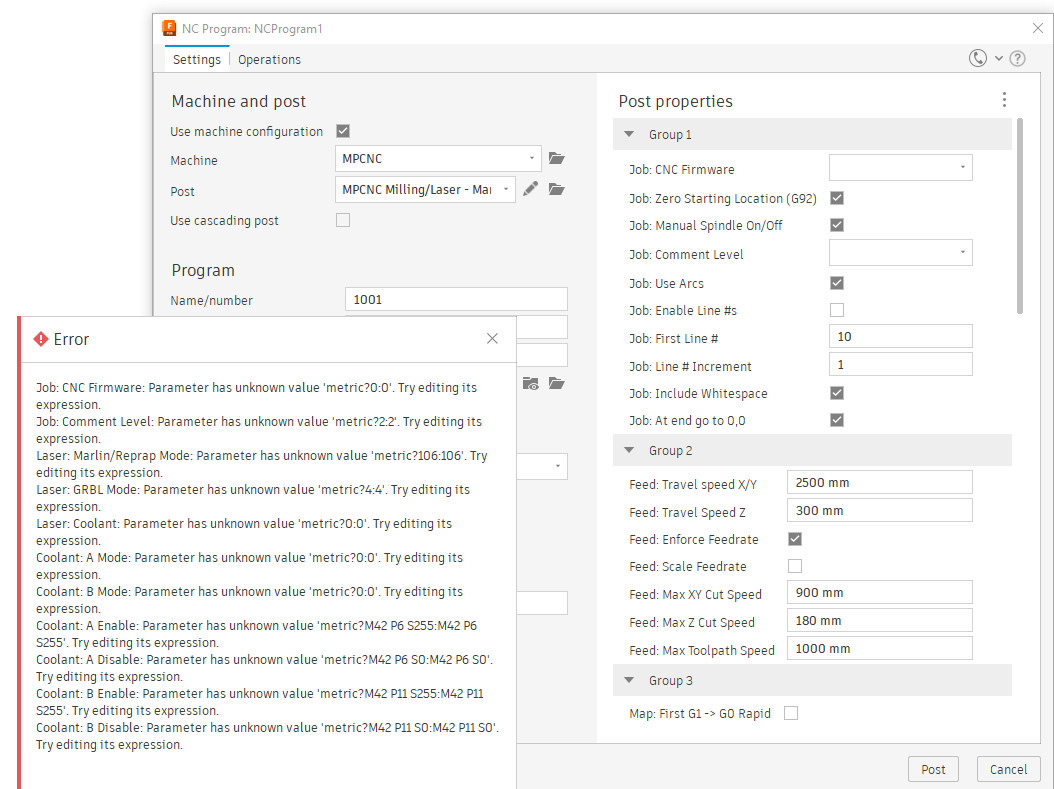Open the folder icon beside the Machine dropdown
The height and width of the screenshot is (789, 1054).
pyautogui.click(x=557, y=158)
